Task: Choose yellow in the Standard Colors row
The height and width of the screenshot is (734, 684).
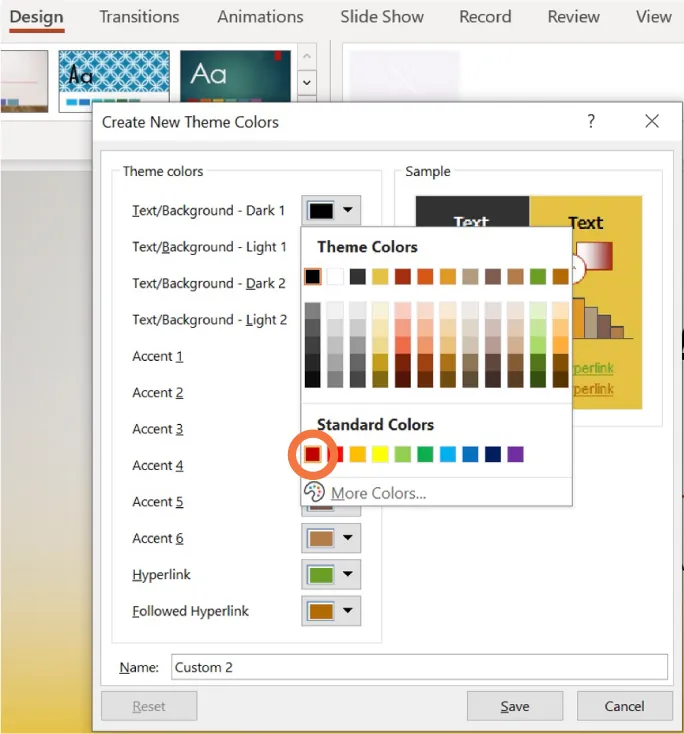Action: (x=380, y=455)
